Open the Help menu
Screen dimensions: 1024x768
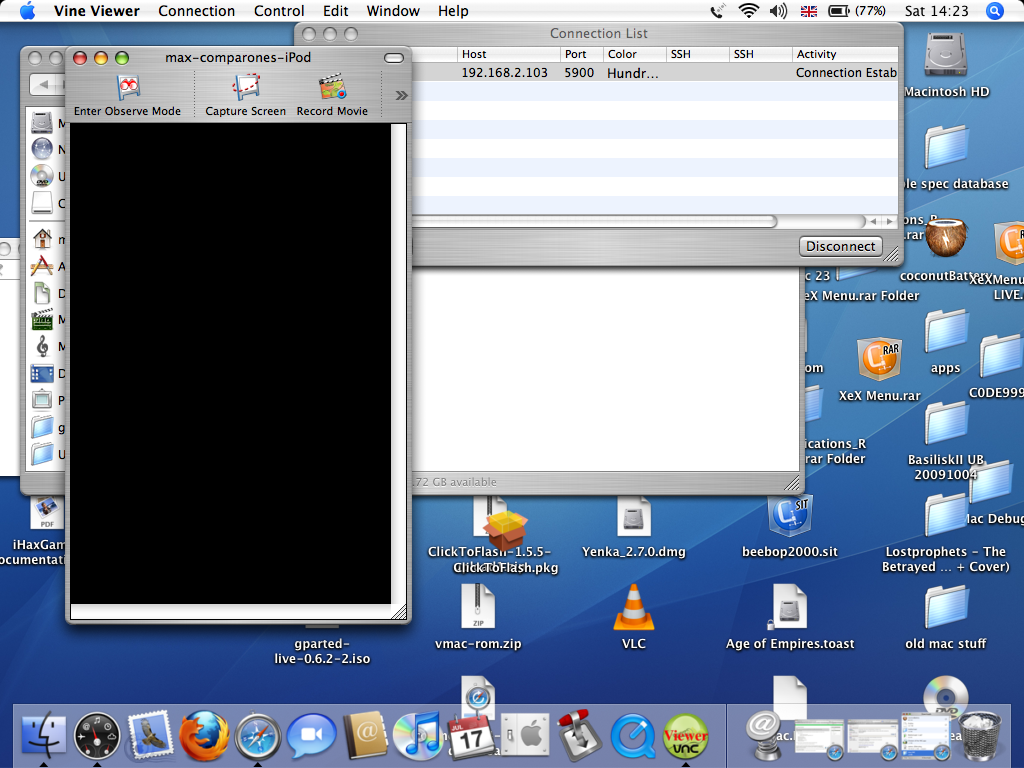pos(453,11)
